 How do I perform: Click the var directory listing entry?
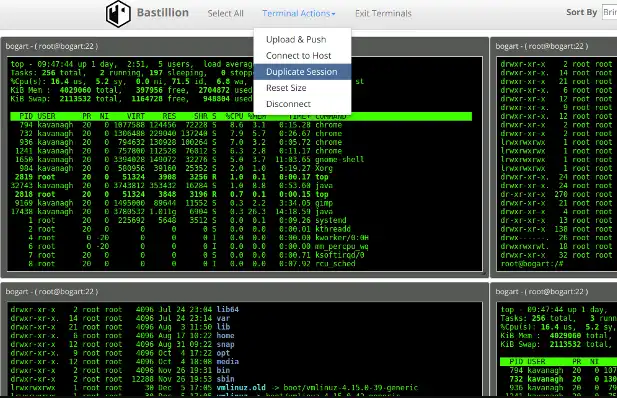pyautogui.click(x=120, y=318)
